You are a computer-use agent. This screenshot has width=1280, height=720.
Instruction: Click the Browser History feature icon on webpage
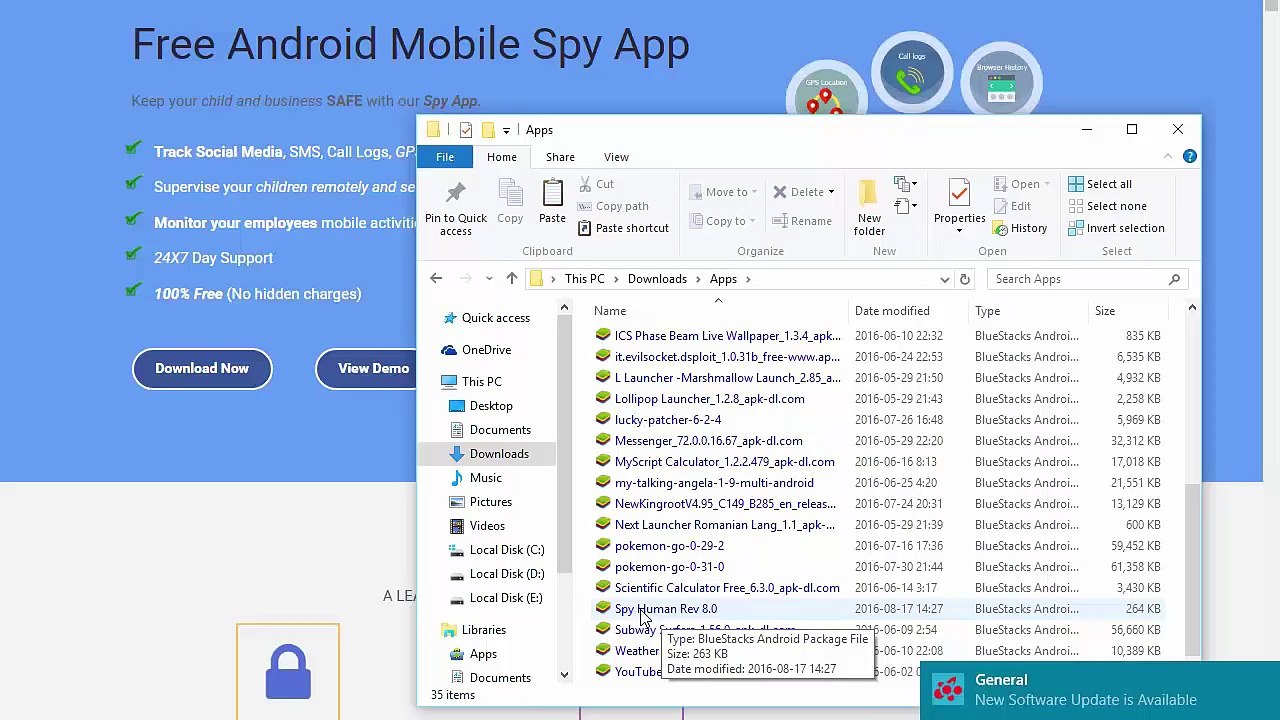pos(1001,83)
